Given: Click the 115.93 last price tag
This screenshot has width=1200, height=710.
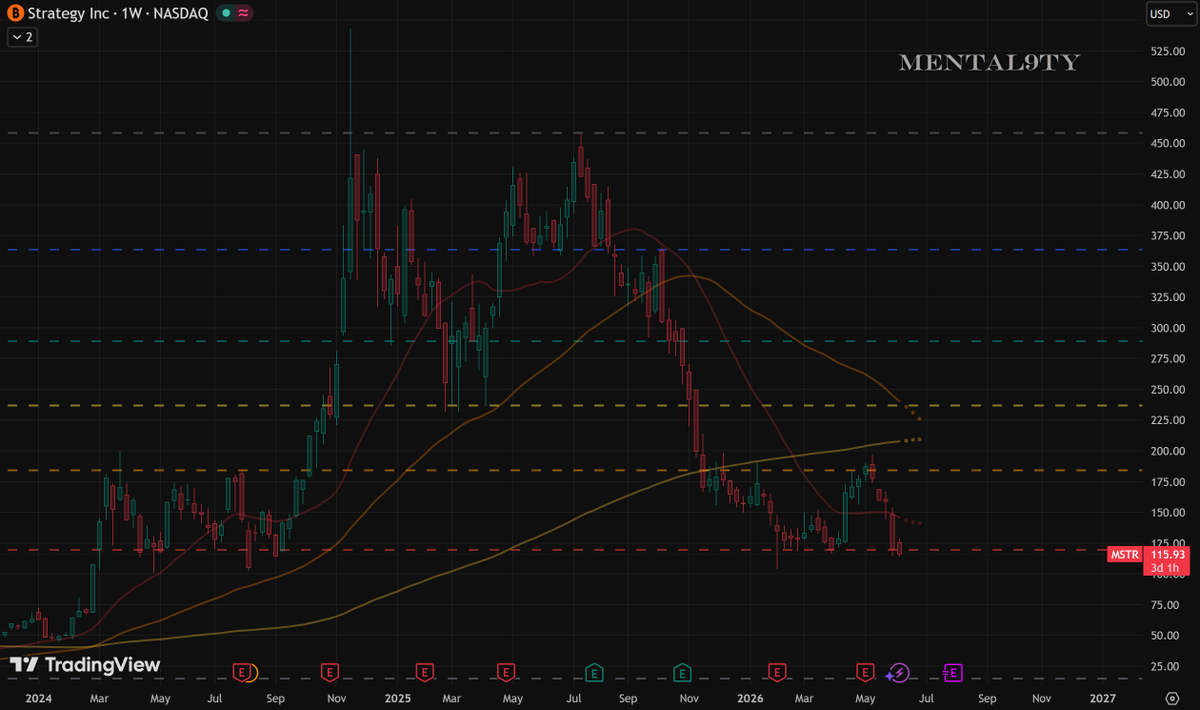Looking at the screenshot, I should pyautogui.click(x=1168, y=554).
